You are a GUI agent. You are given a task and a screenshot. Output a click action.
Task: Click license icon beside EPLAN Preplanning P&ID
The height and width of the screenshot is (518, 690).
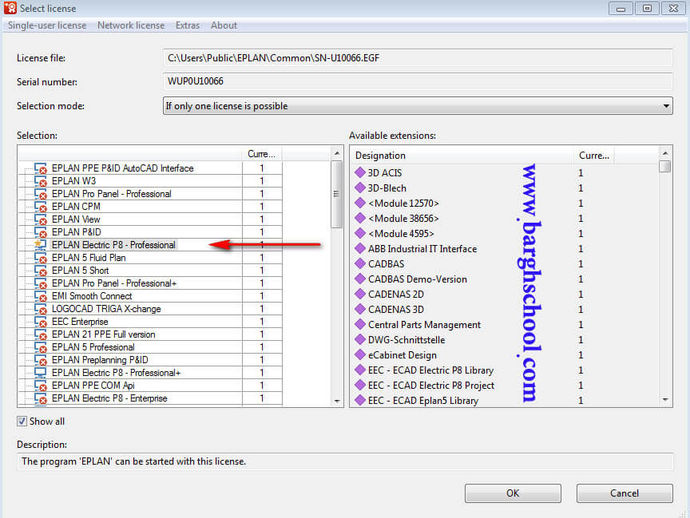click(41, 360)
